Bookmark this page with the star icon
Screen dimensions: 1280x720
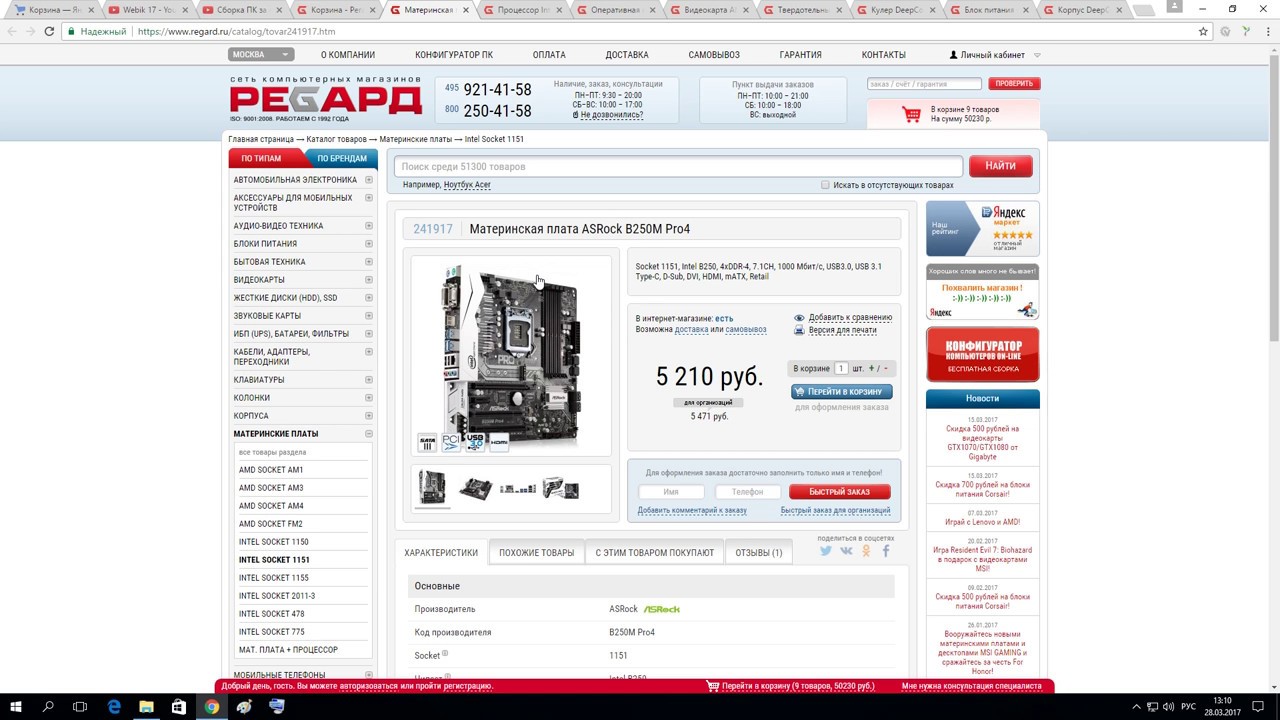1203,31
